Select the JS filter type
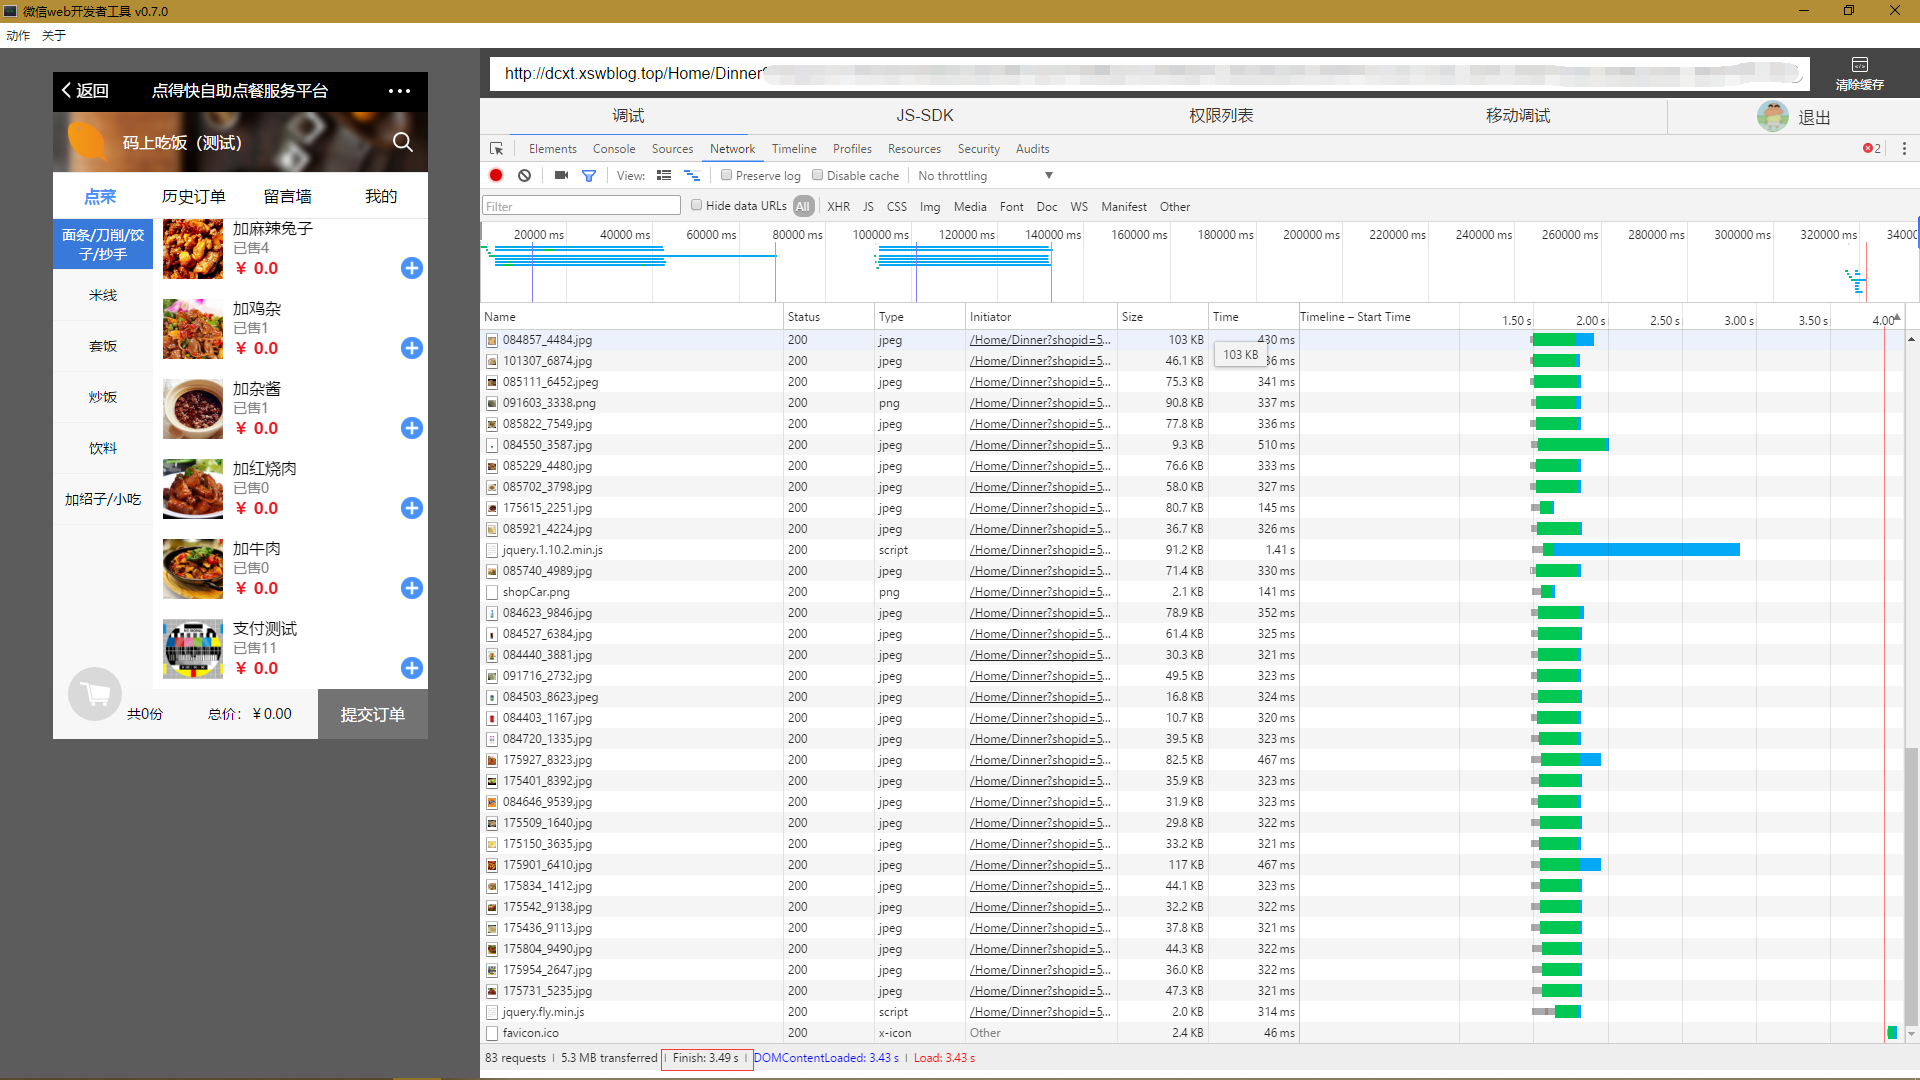This screenshot has width=1920, height=1080. point(868,207)
